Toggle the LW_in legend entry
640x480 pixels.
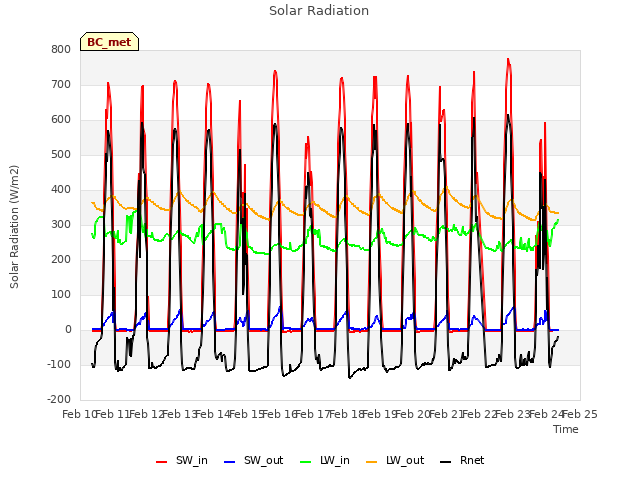[325, 461]
